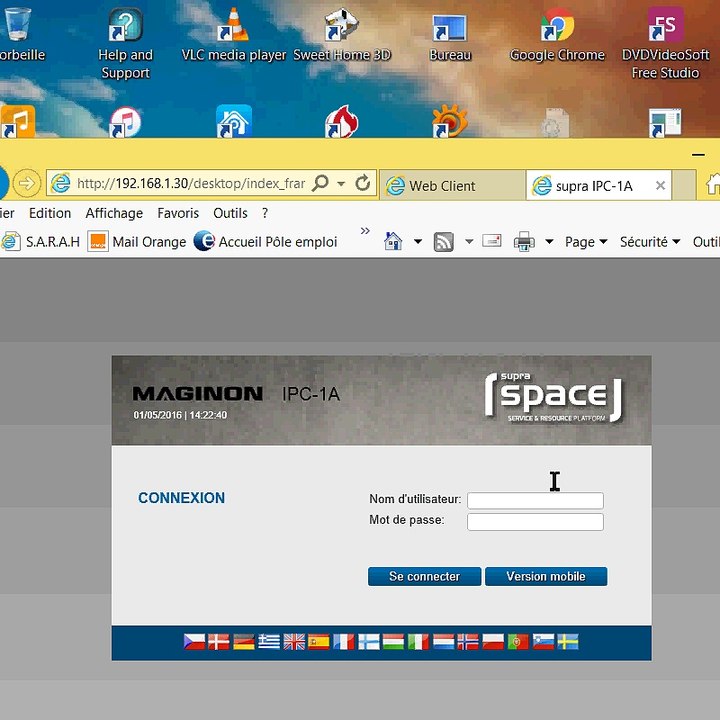Close the supra IPC-1A tab
This screenshot has width=720, height=720.
(x=660, y=186)
